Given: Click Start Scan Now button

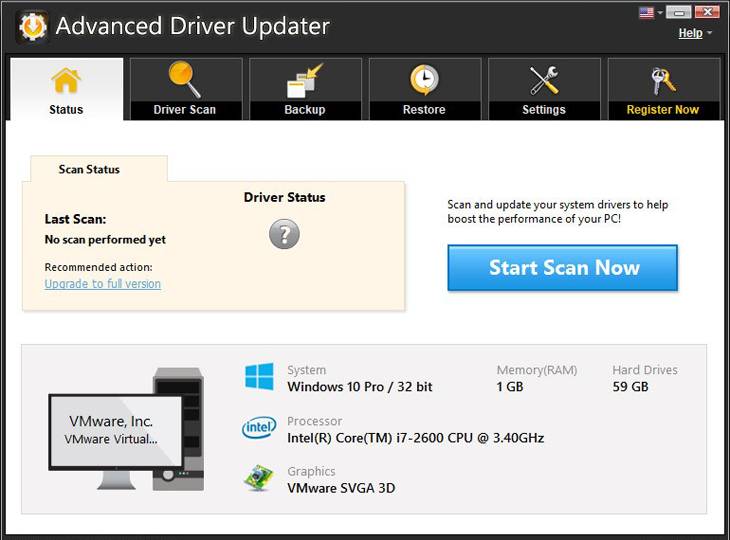Looking at the screenshot, I should click(562, 268).
